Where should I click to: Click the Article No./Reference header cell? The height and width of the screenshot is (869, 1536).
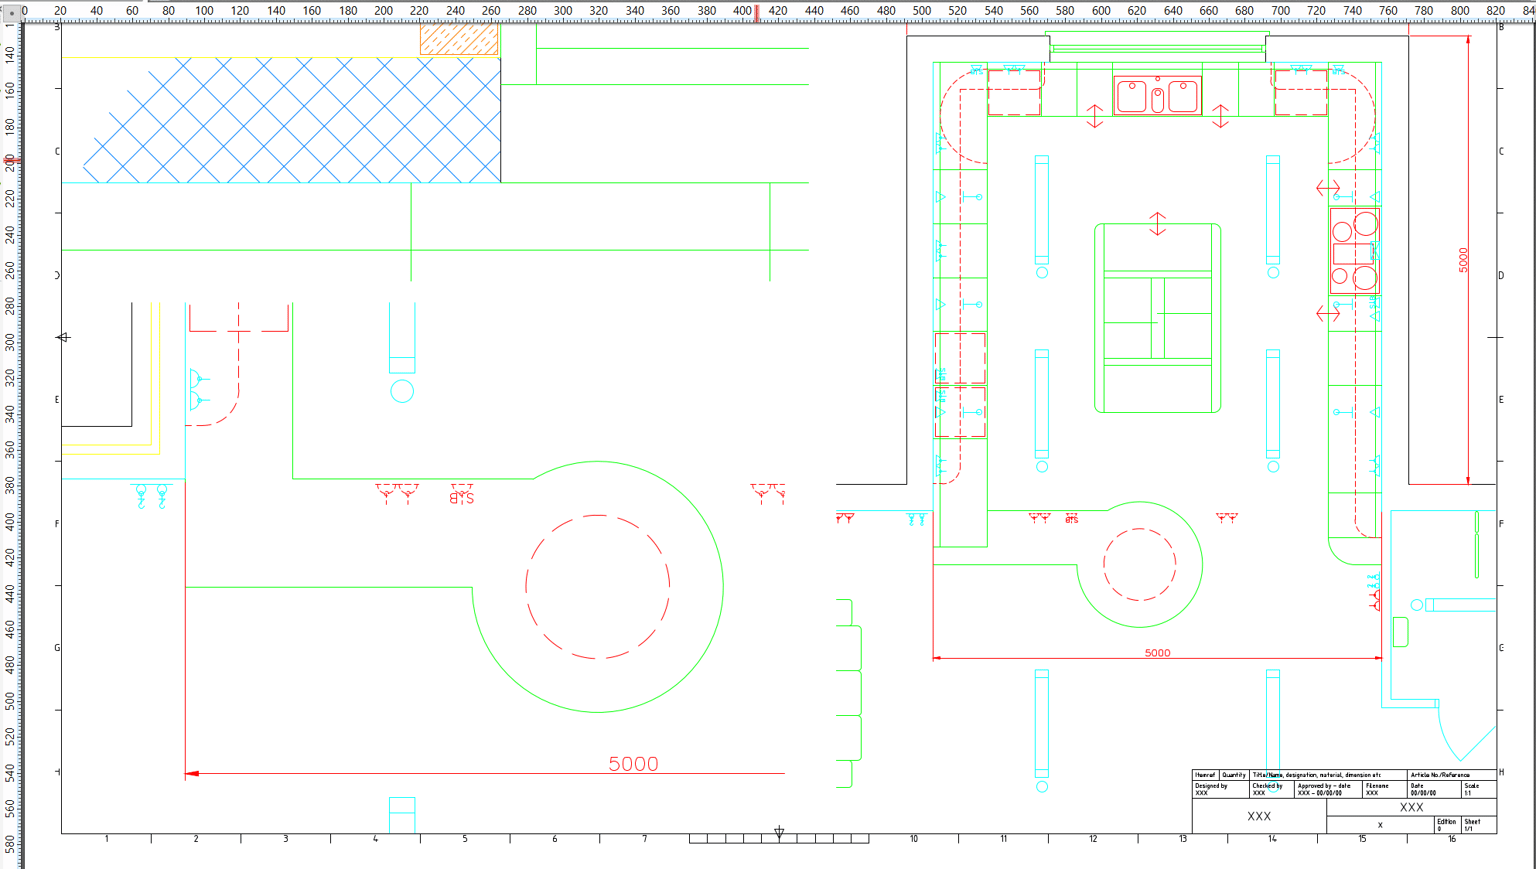1452,775
